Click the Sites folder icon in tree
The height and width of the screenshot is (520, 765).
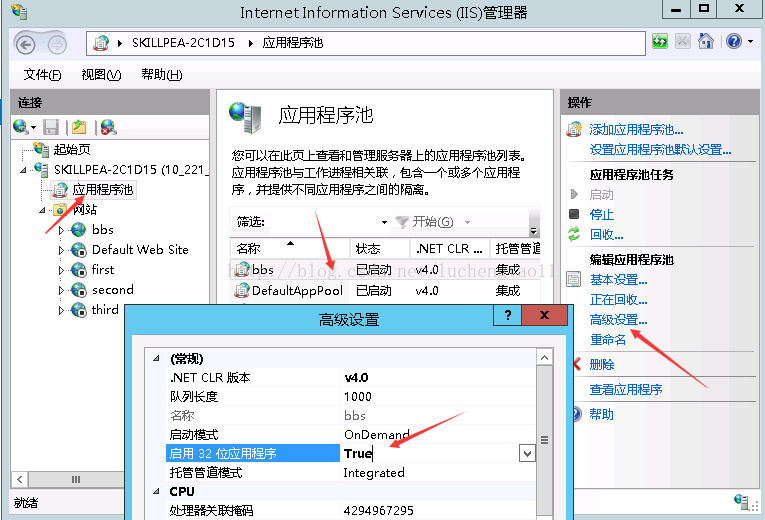coord(60,210)
